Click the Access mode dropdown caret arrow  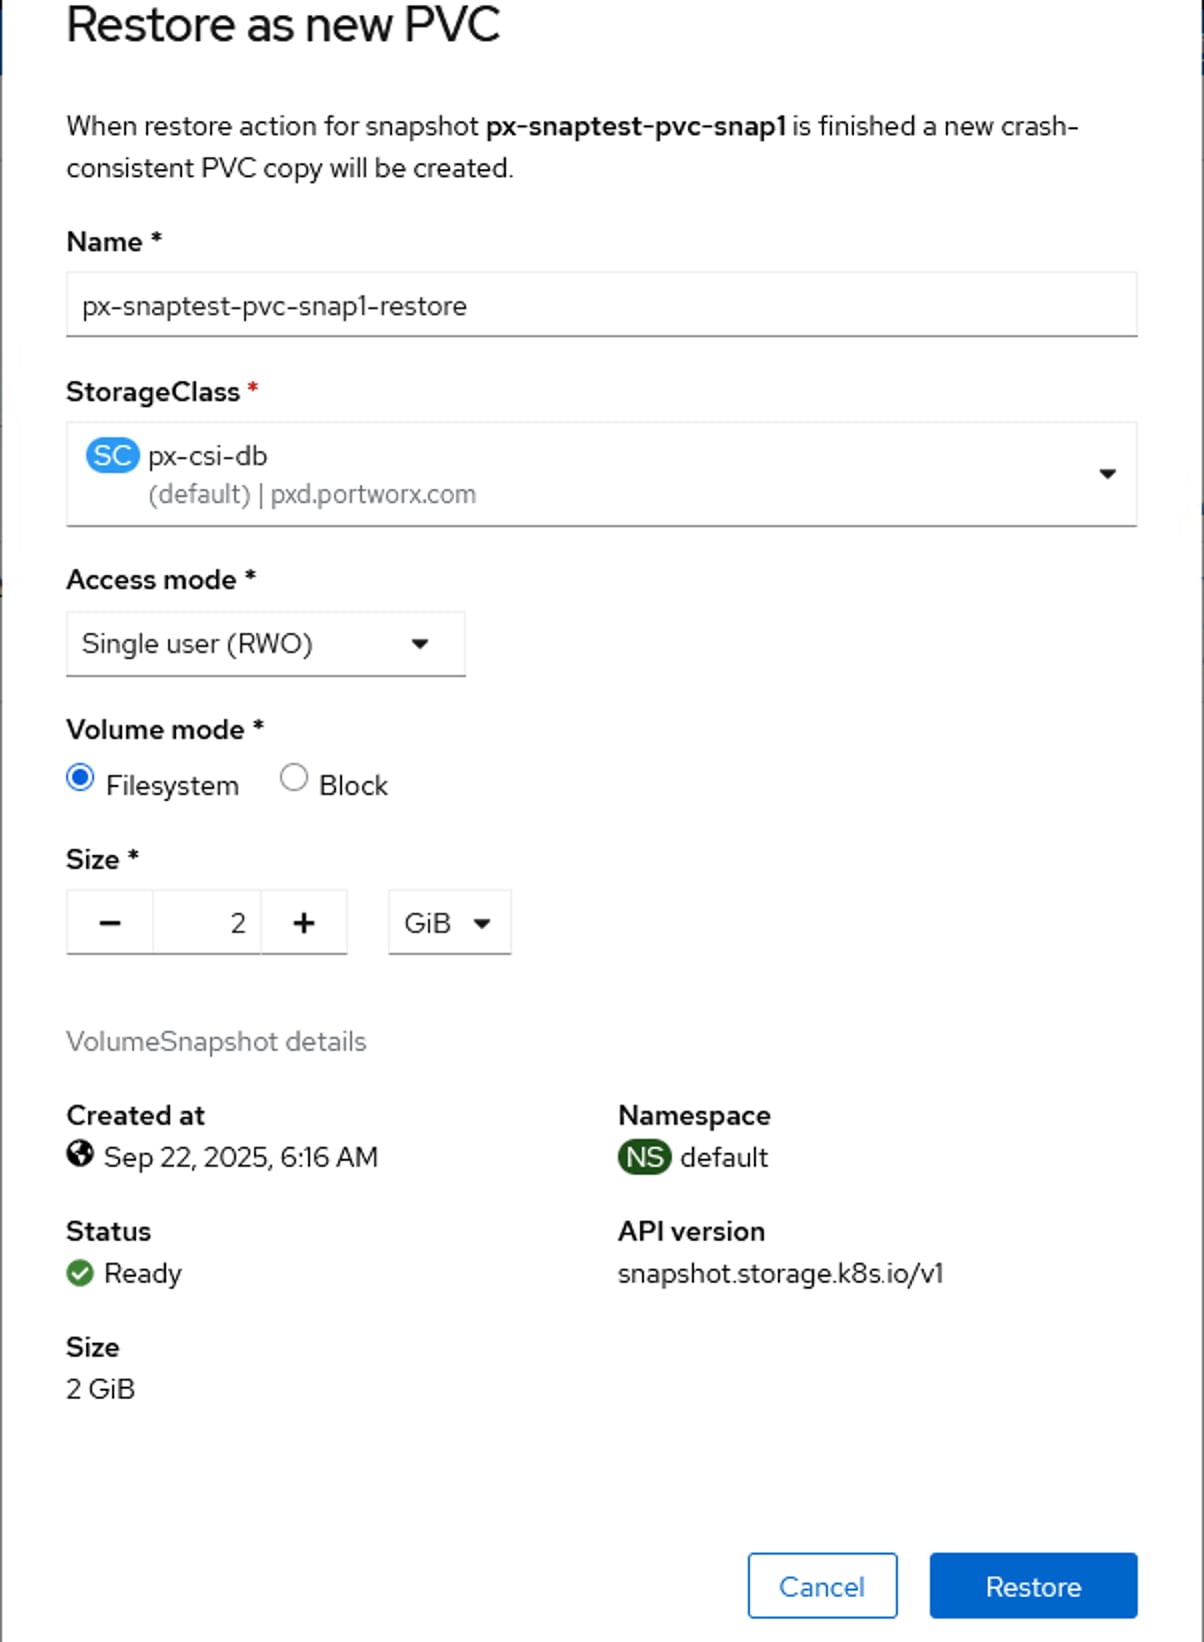420,644
